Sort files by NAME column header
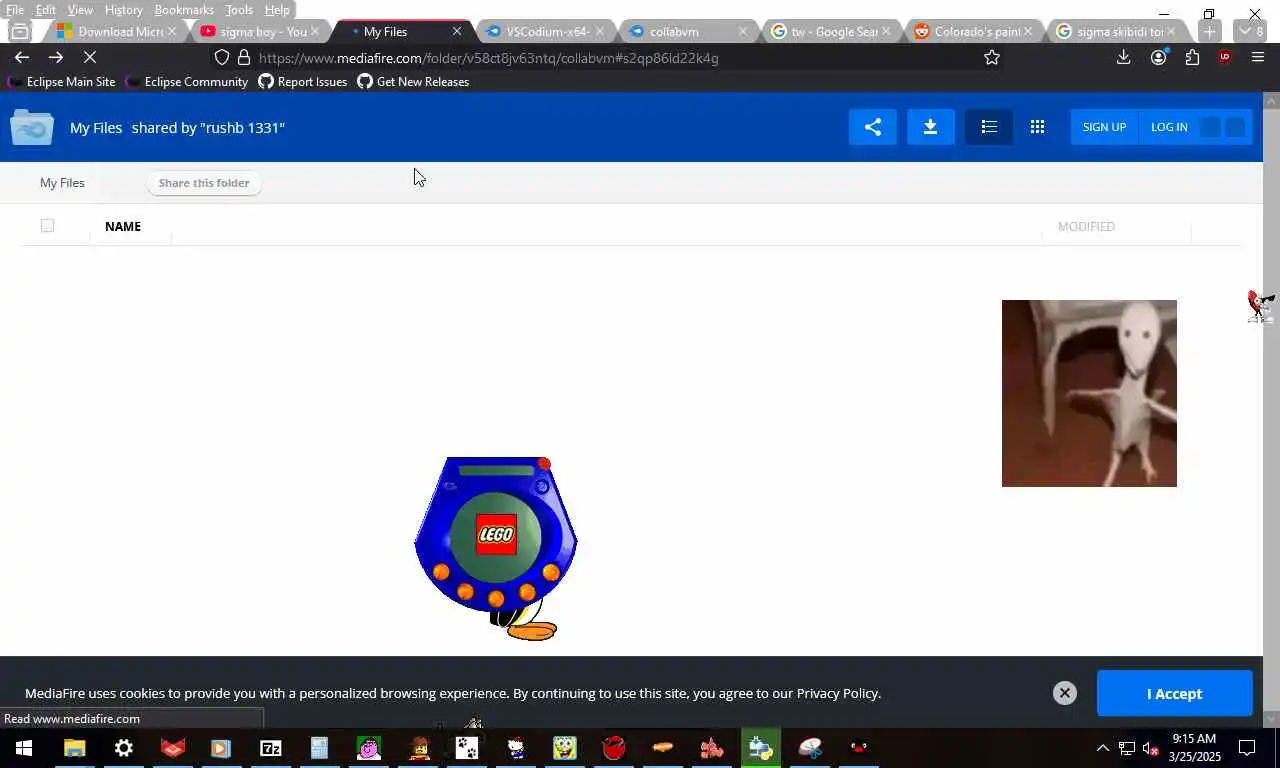 [x=123, y=226]
